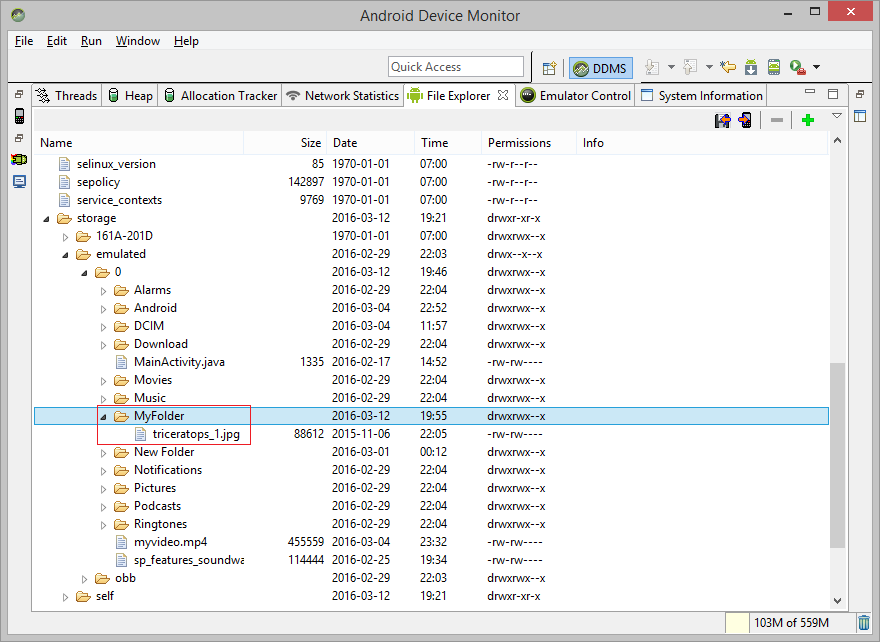Click the green plus new folder icon

[808, 120]
